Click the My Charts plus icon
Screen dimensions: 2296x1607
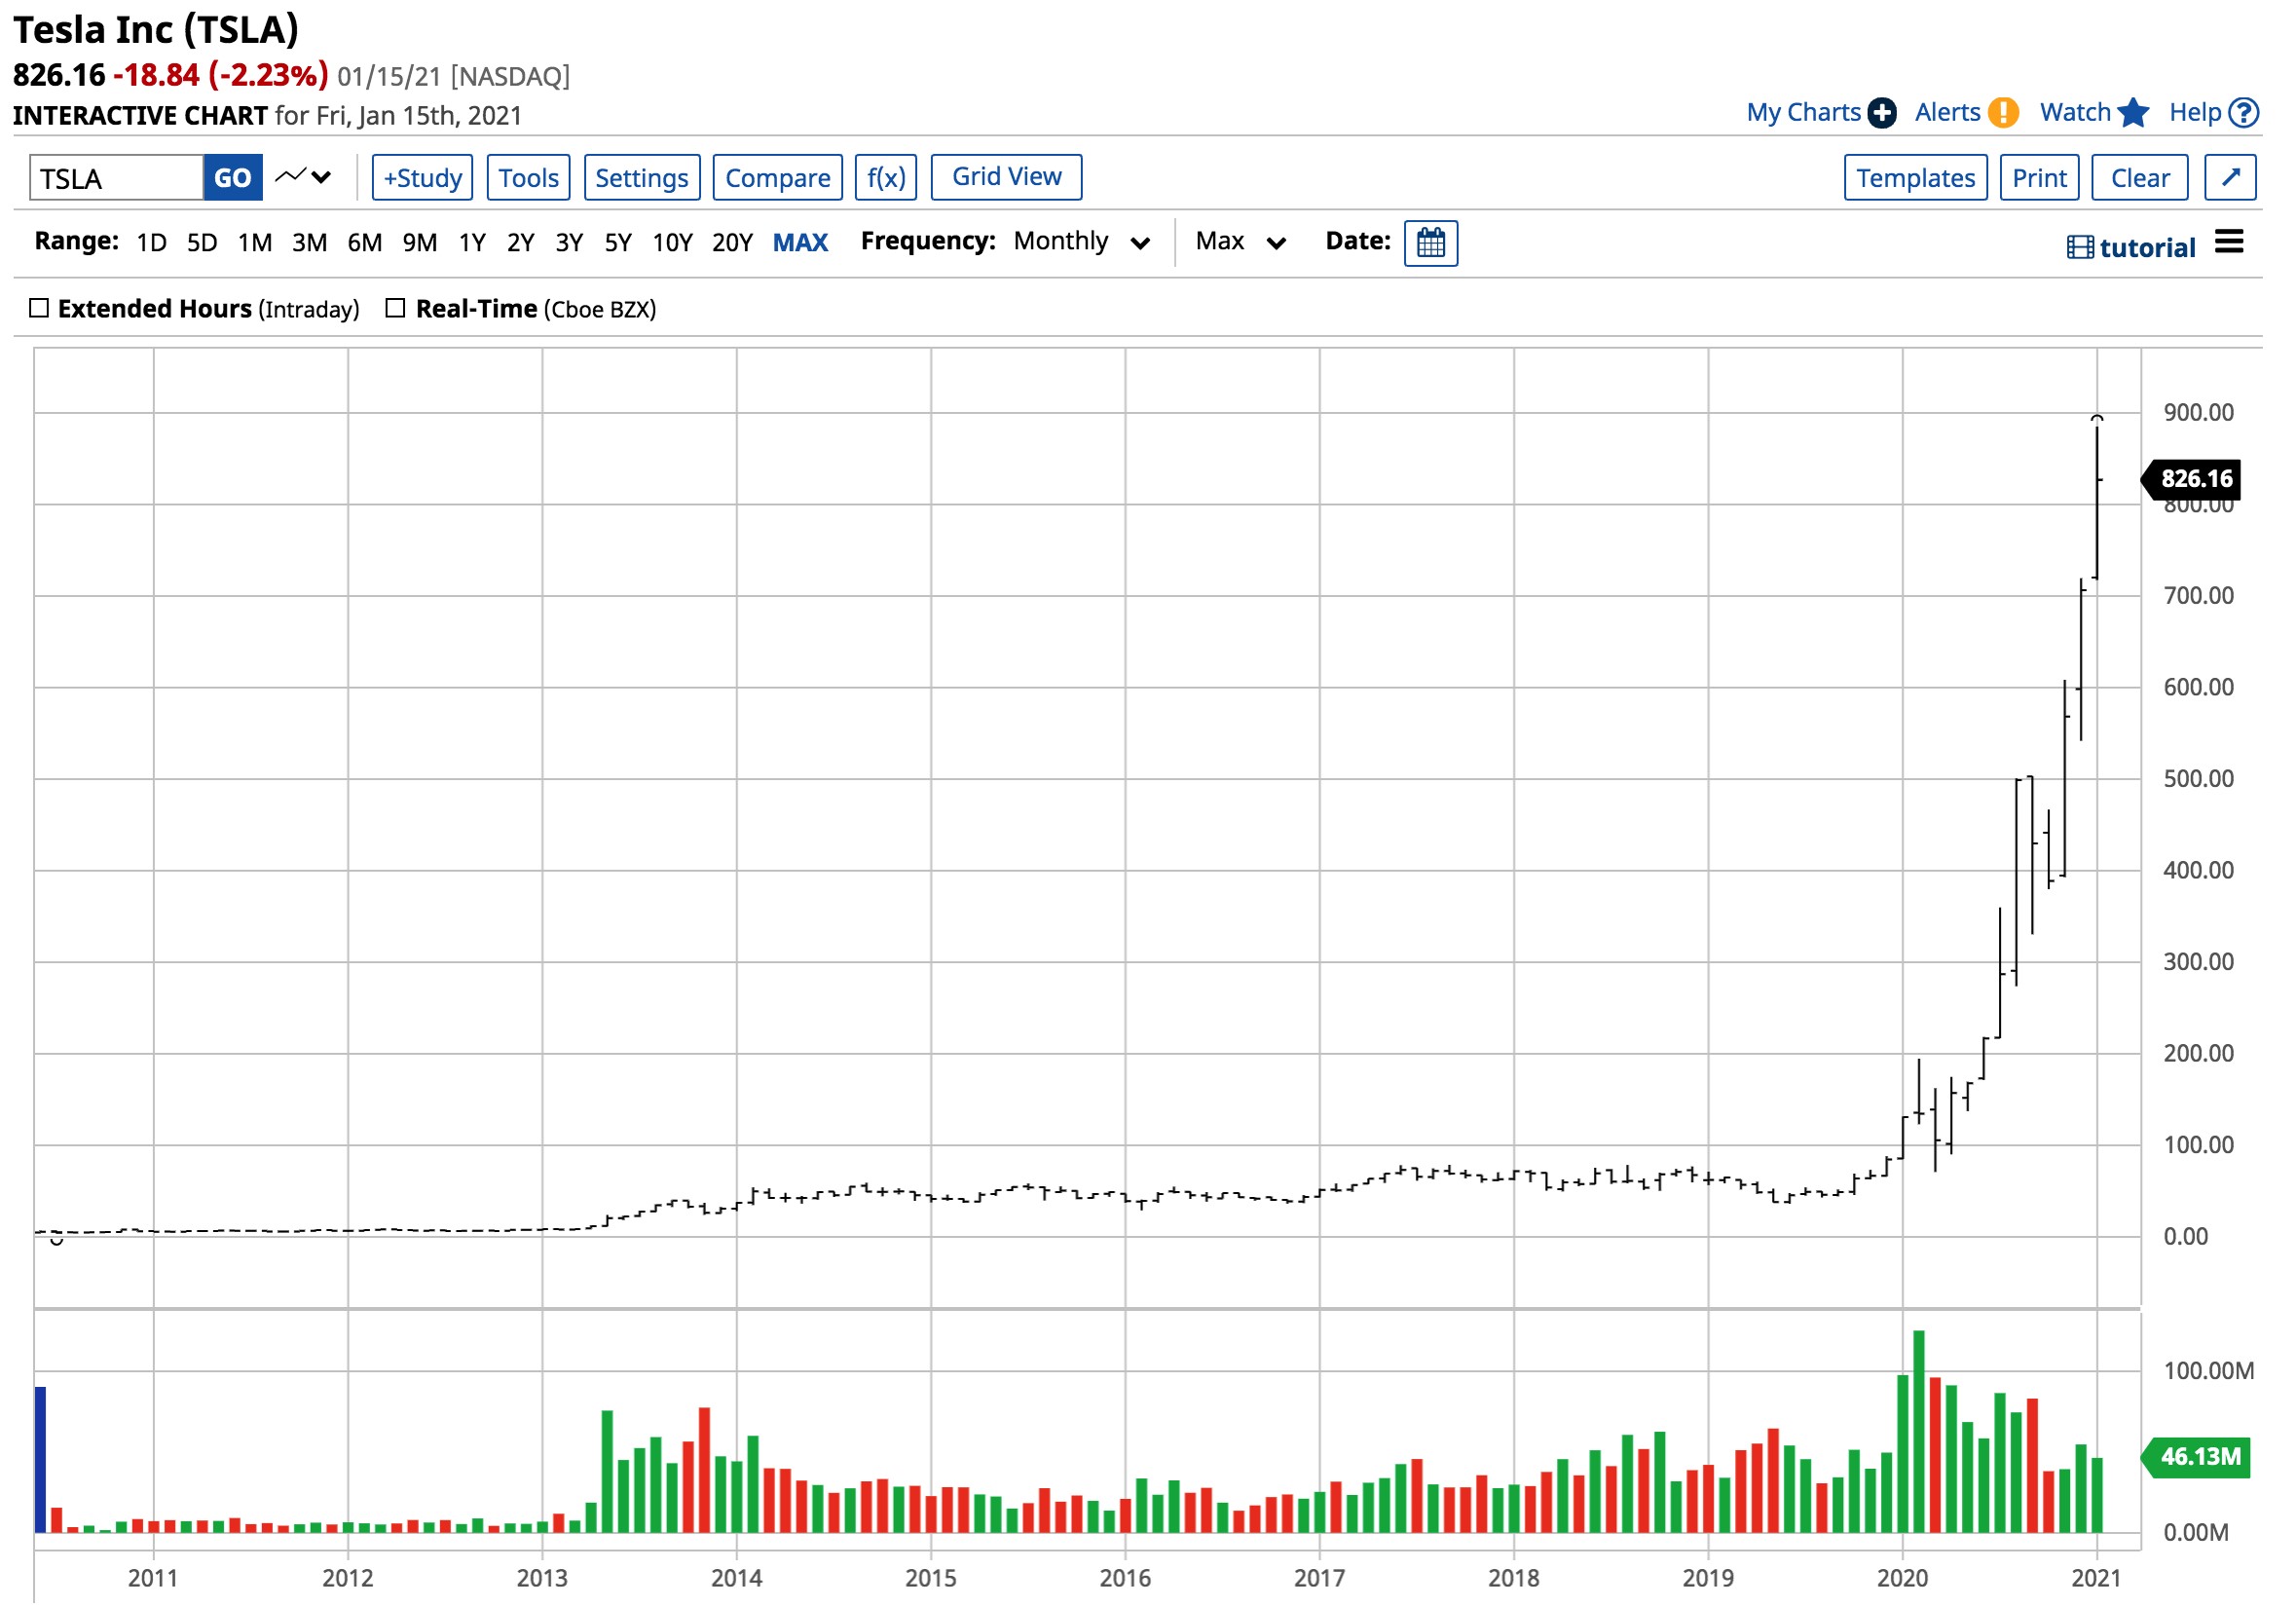[x=1881, y=113]
